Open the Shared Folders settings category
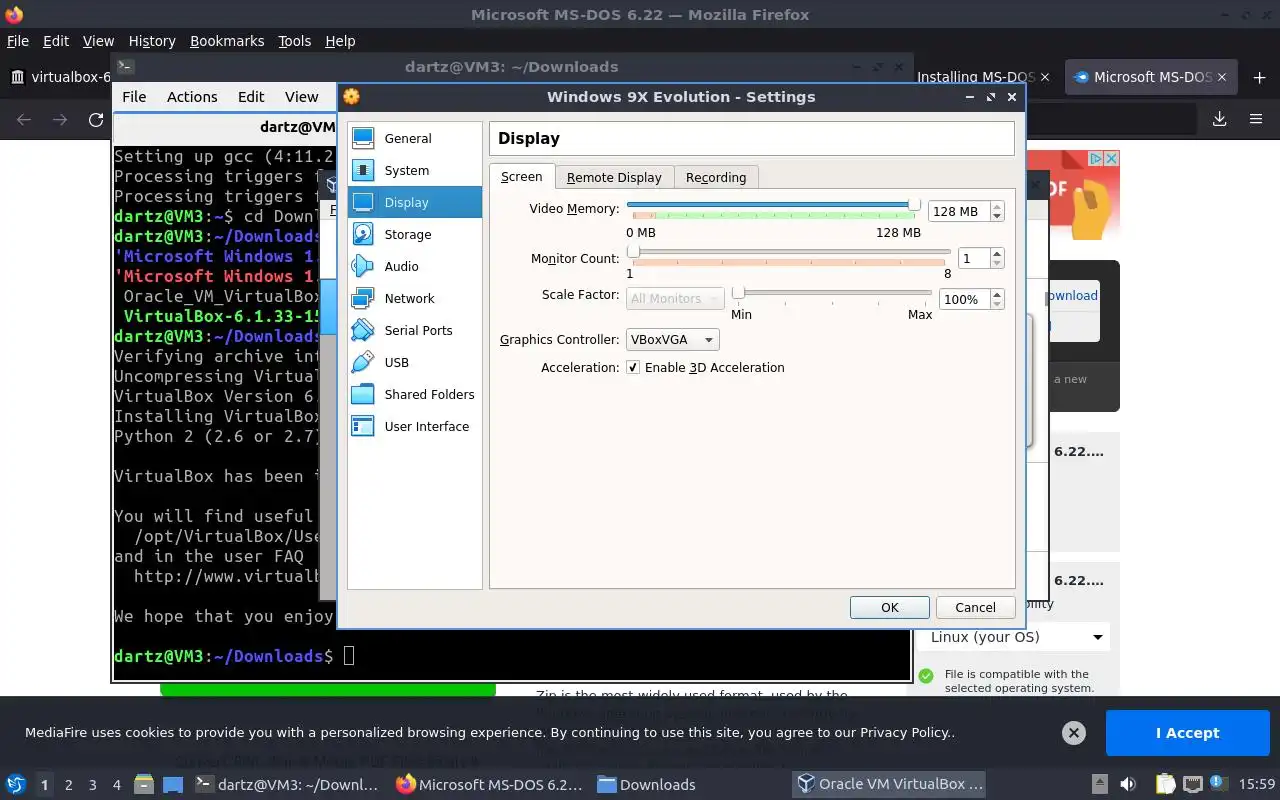This screenshot has width=1280, height=800. 414,394
